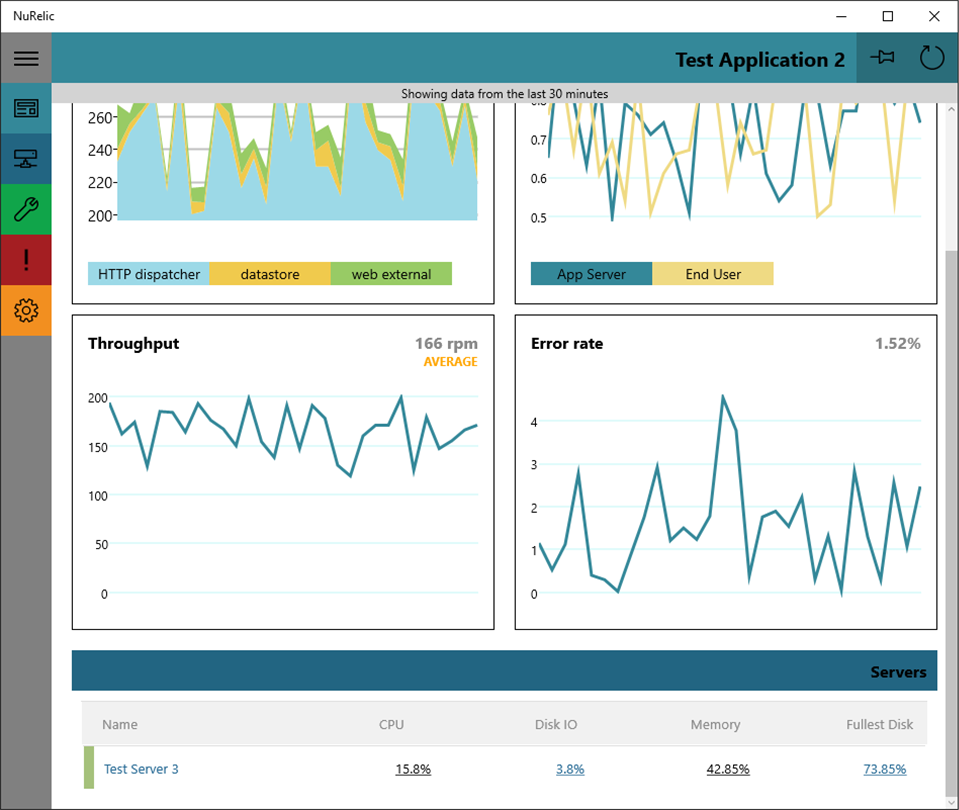Open the Test Server 3 link
This screenshot has width=959, height=810.
[141, 769]
